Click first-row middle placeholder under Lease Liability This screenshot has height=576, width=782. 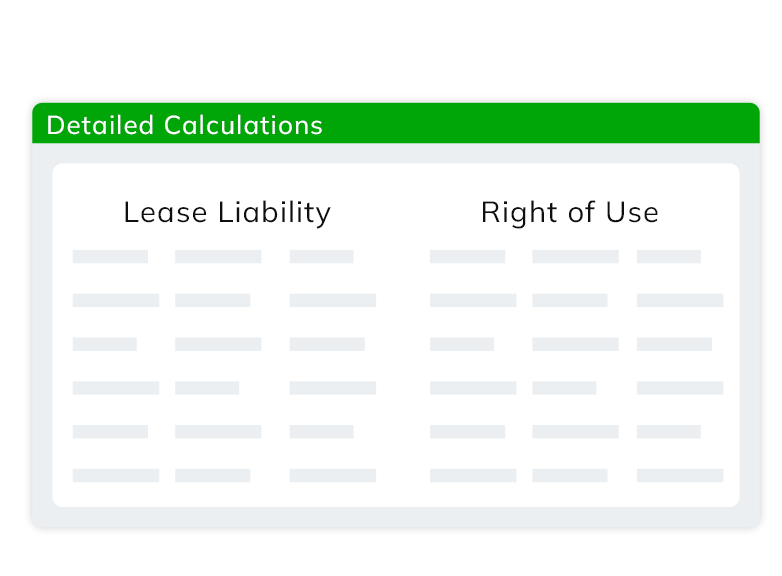(x=218, y=256)
